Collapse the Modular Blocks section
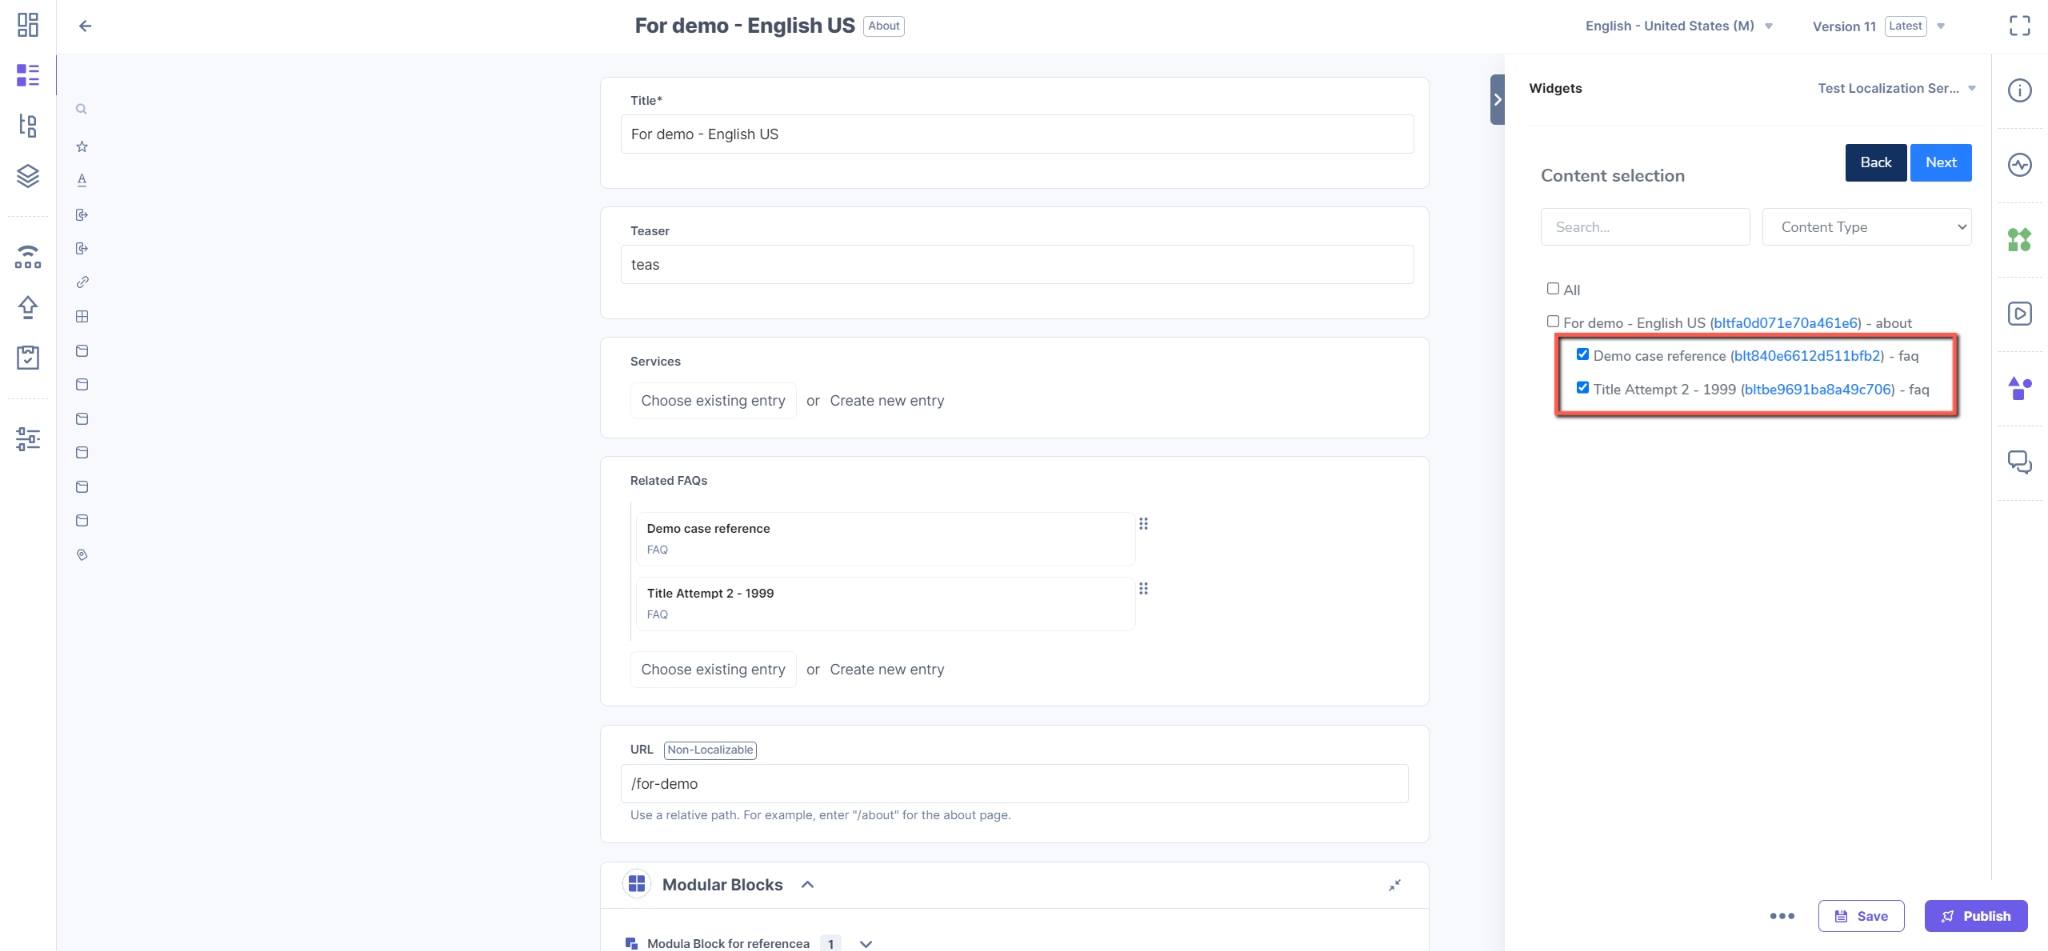 point(808,885)
